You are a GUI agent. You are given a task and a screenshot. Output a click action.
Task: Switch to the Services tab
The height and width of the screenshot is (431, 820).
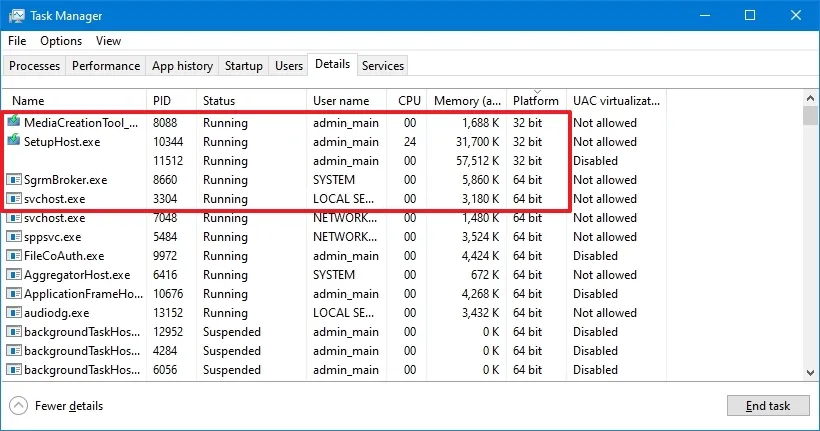click(x=383, y=66)
